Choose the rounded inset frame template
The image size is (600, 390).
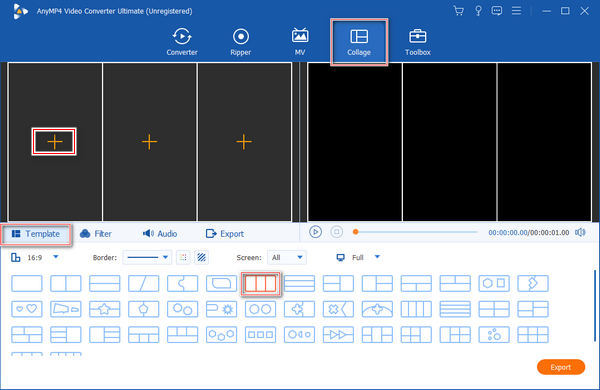click(x=222, y=284)
